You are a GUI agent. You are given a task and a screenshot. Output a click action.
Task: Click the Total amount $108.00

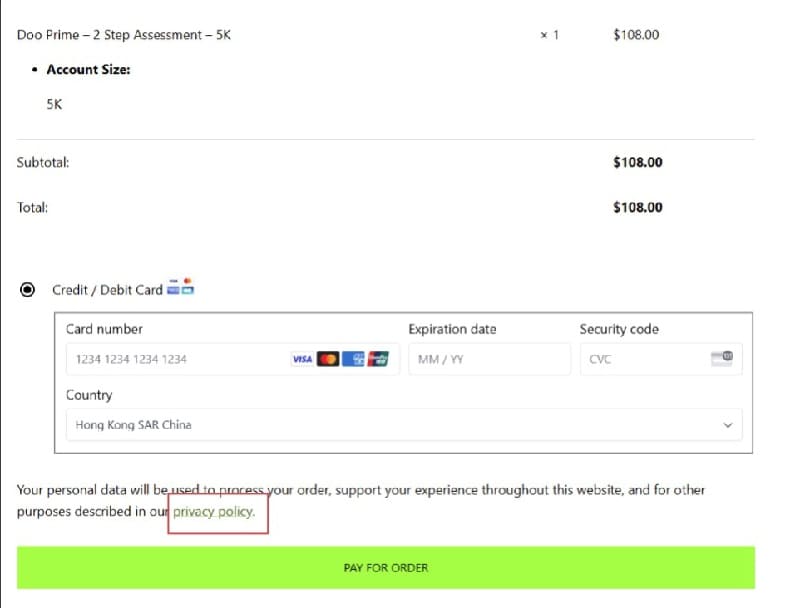click(638, 208)
